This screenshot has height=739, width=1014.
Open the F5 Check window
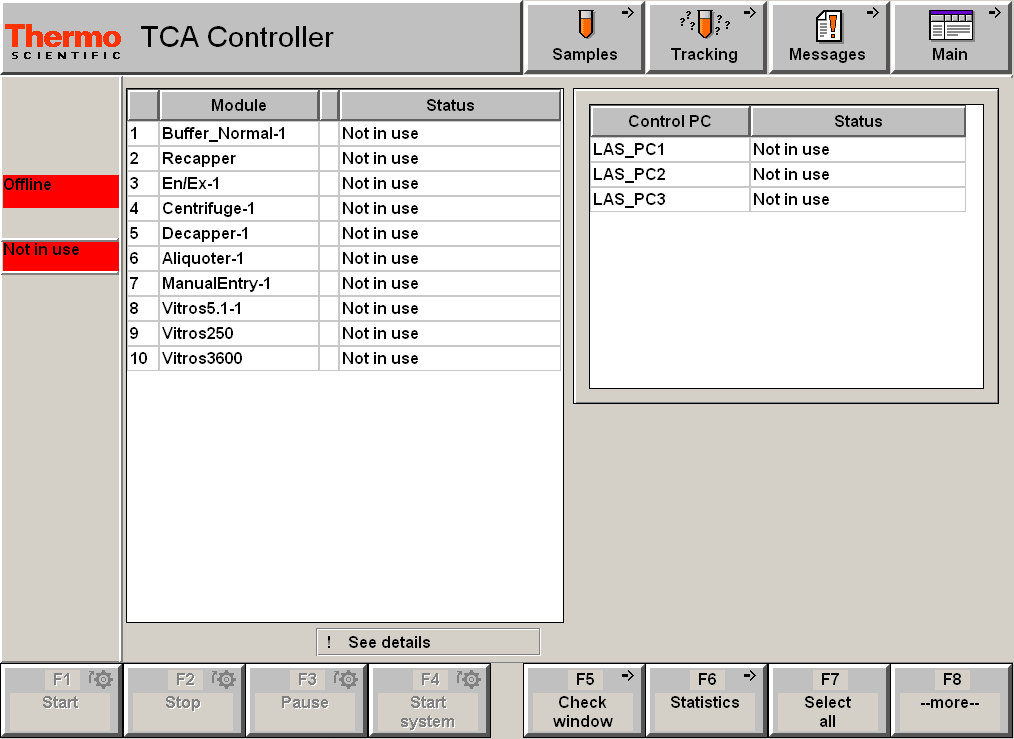pyautogui.click(x=584, y=700)
